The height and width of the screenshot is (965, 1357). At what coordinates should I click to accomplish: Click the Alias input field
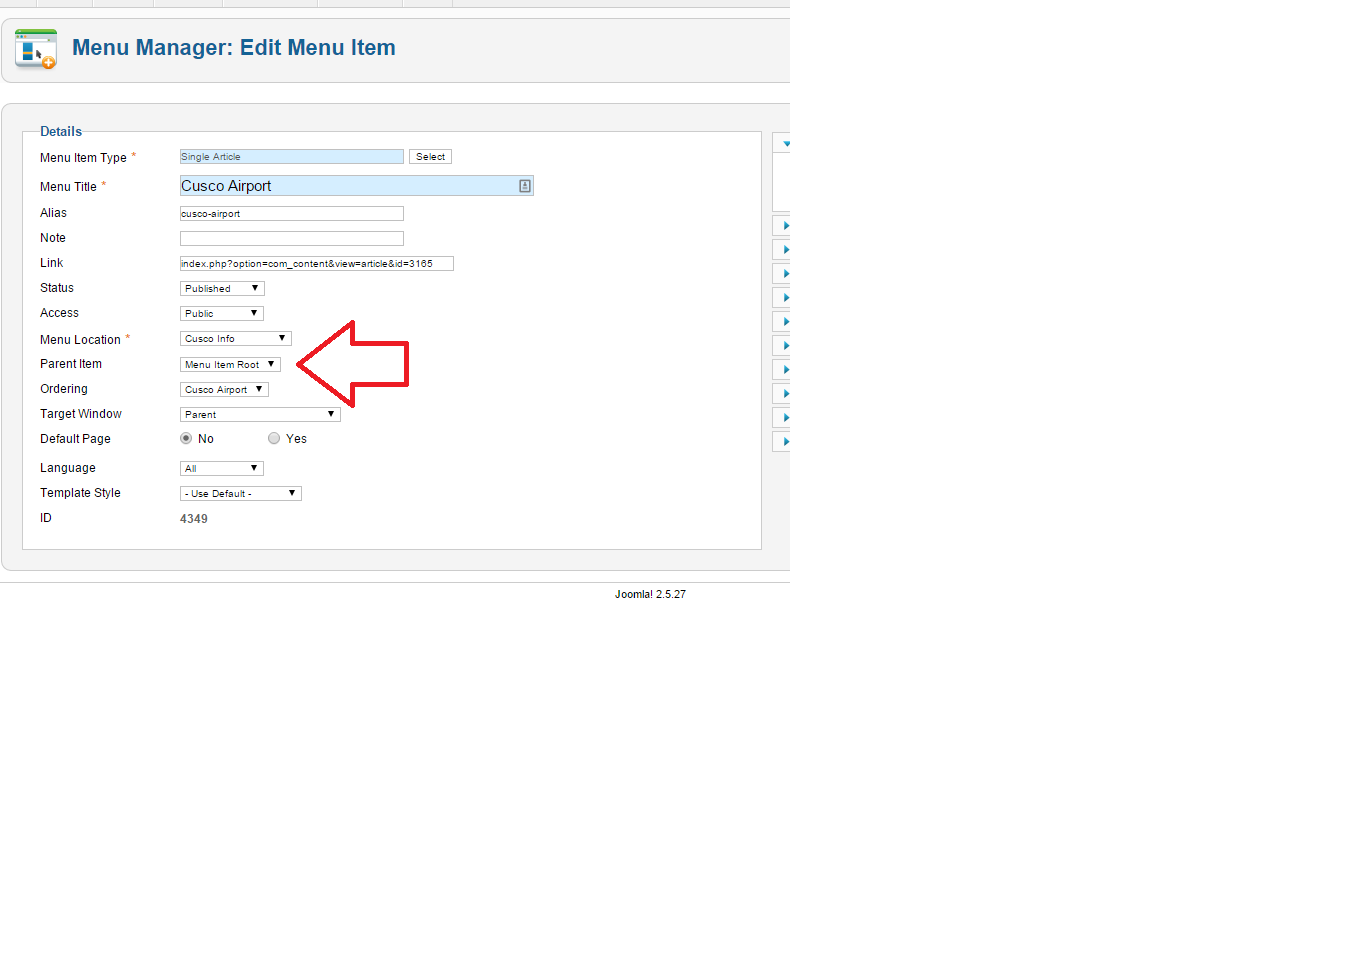292,213
